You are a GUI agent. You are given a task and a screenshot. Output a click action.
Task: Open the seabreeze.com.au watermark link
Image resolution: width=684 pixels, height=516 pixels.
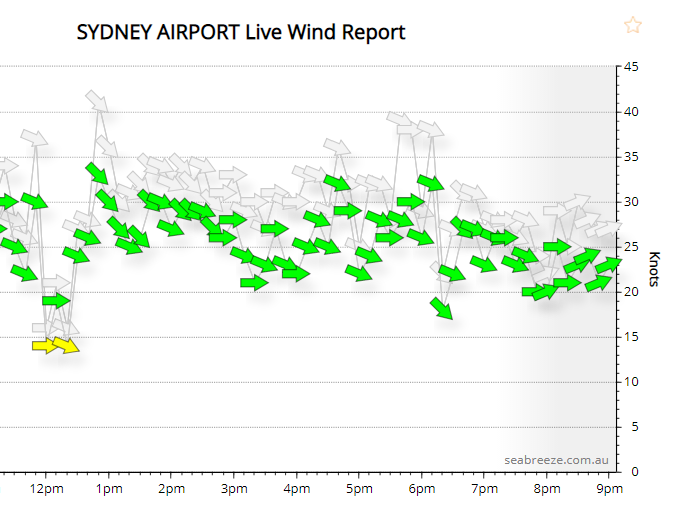(x=557, y=459)
